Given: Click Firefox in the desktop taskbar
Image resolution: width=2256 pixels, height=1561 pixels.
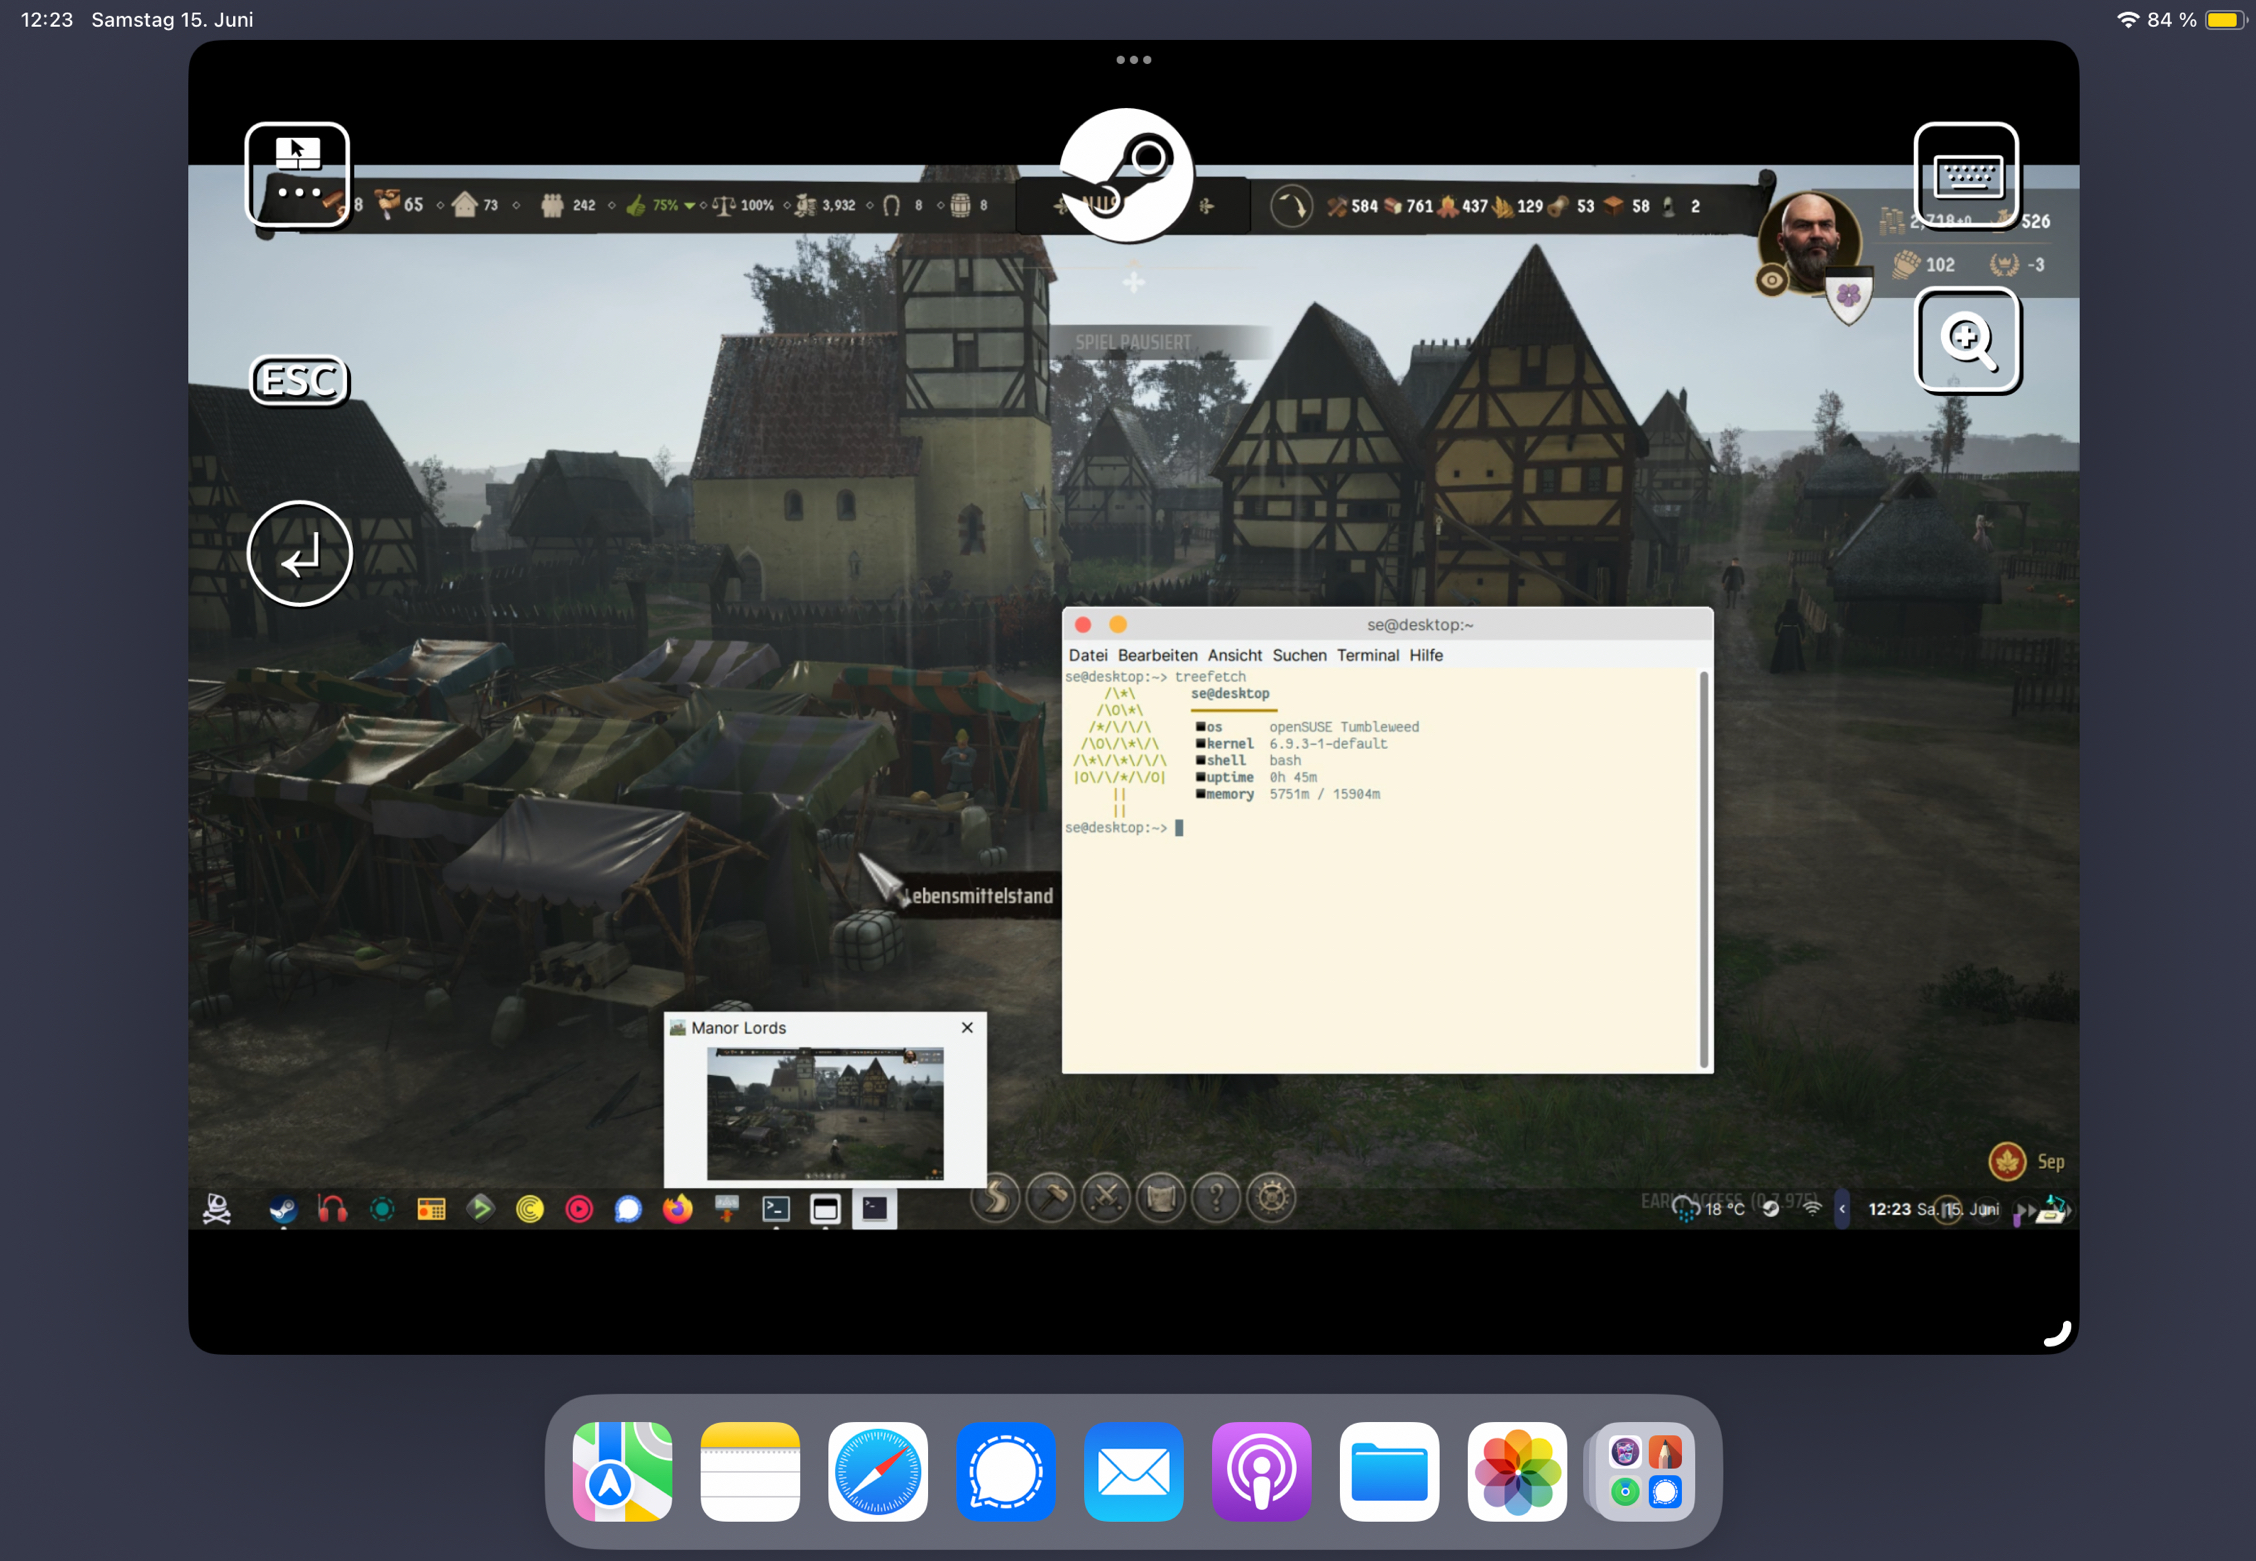Looking at the screenshot, I should click(x=677, y=1209).
